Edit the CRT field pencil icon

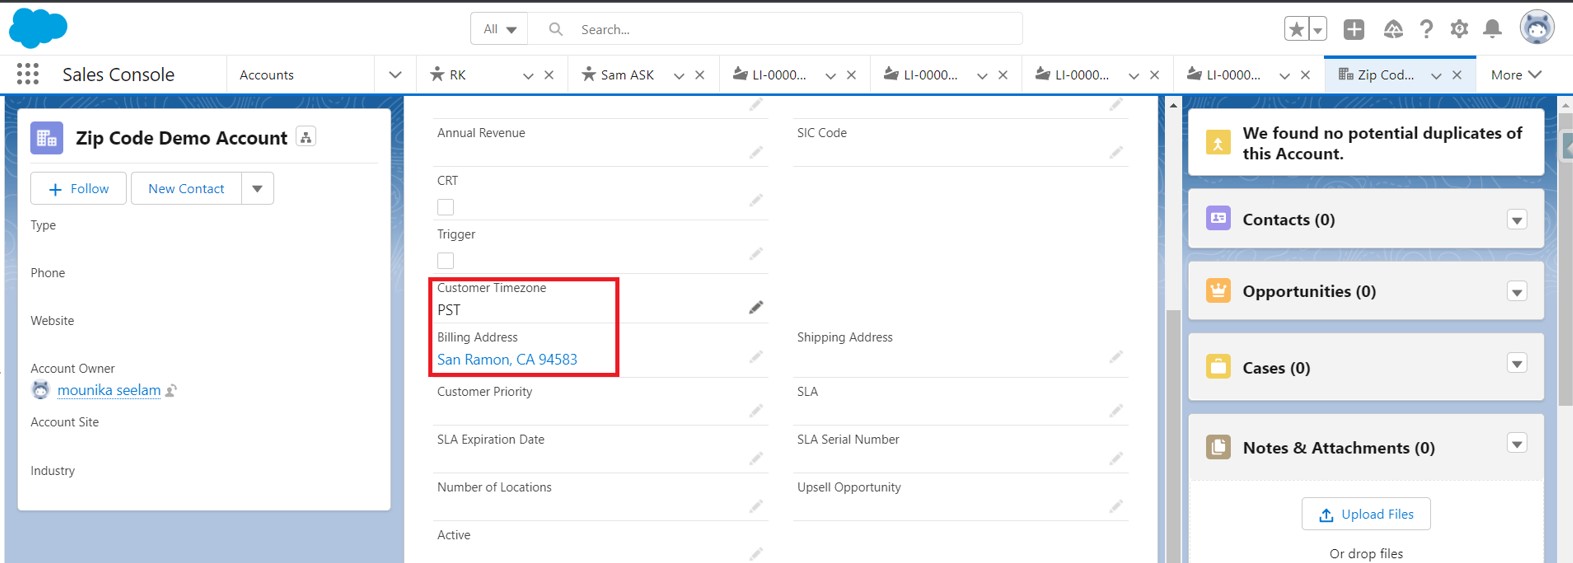[x=756, y=200]
